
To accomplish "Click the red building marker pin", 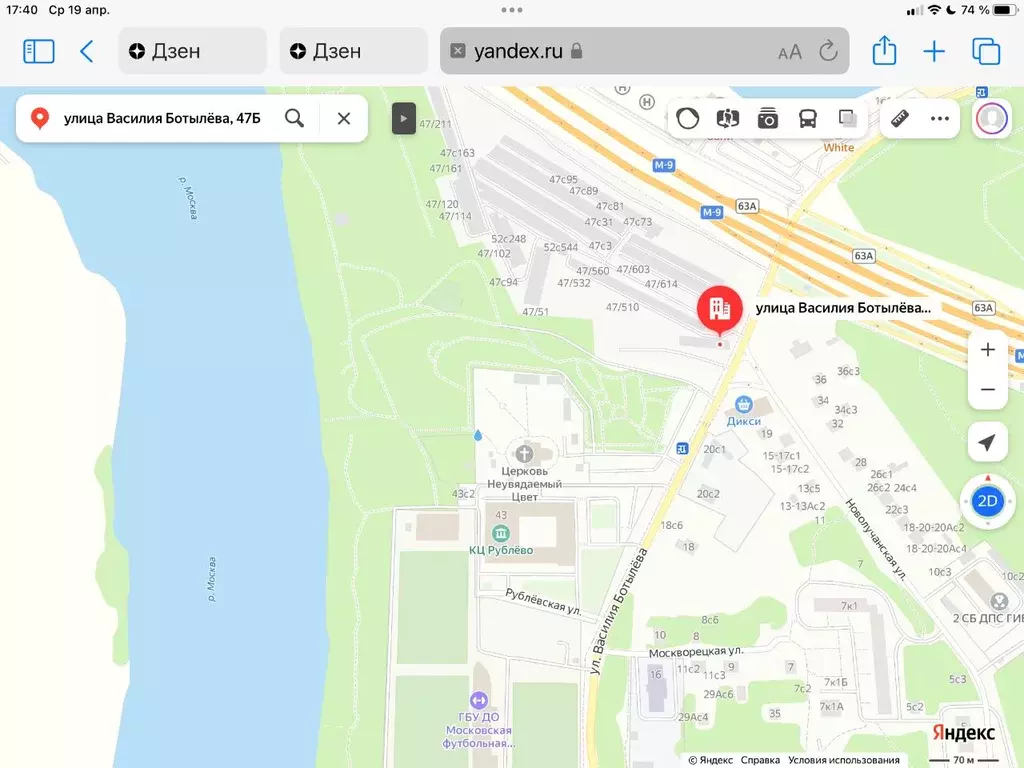I will click(x=720, y=309).
